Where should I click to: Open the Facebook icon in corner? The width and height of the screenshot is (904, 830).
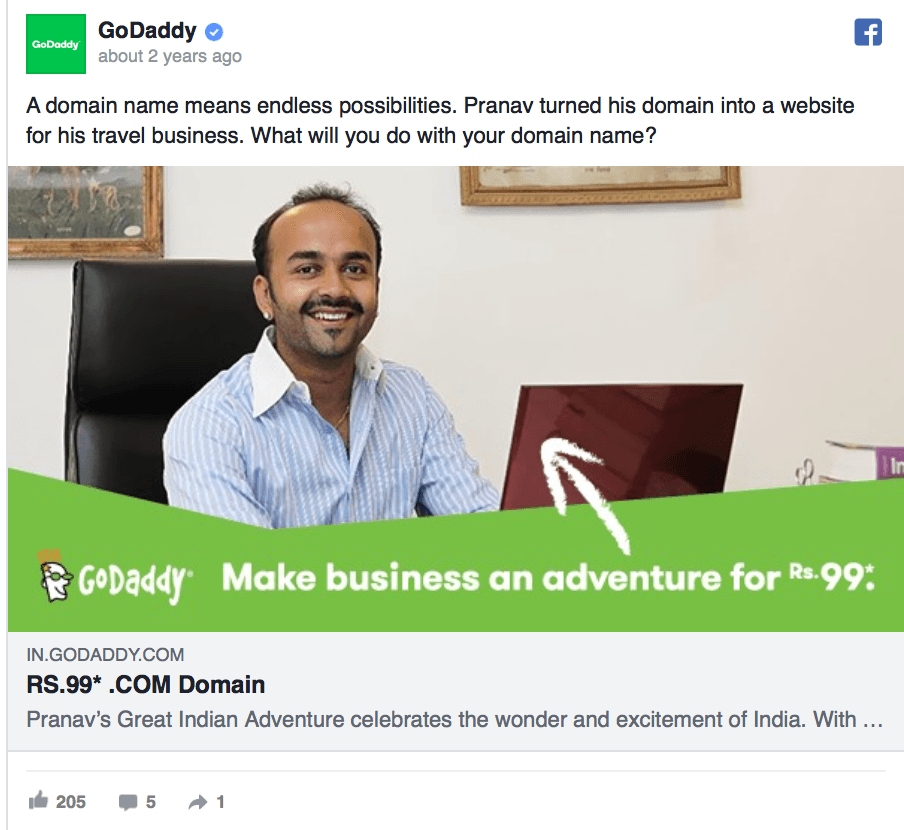868,32
